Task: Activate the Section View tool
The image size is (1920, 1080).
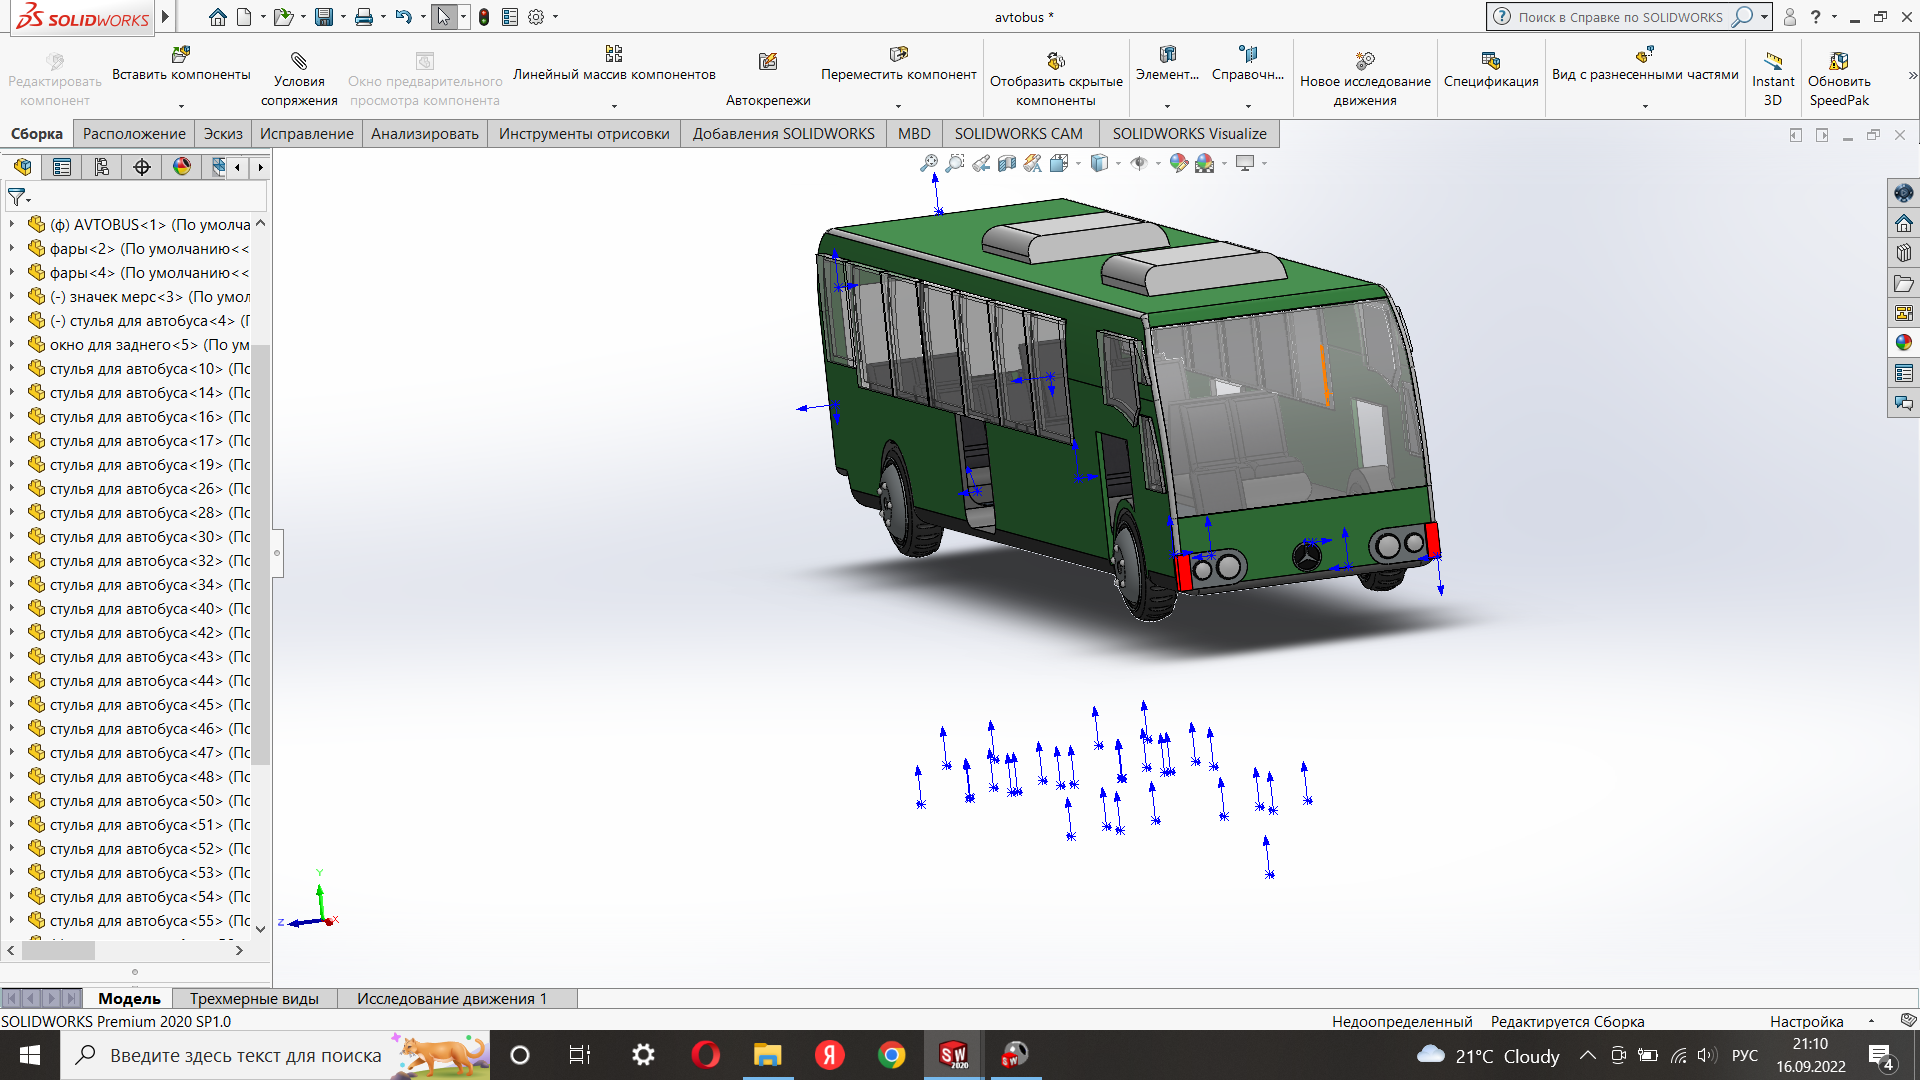Action: 1007,163
